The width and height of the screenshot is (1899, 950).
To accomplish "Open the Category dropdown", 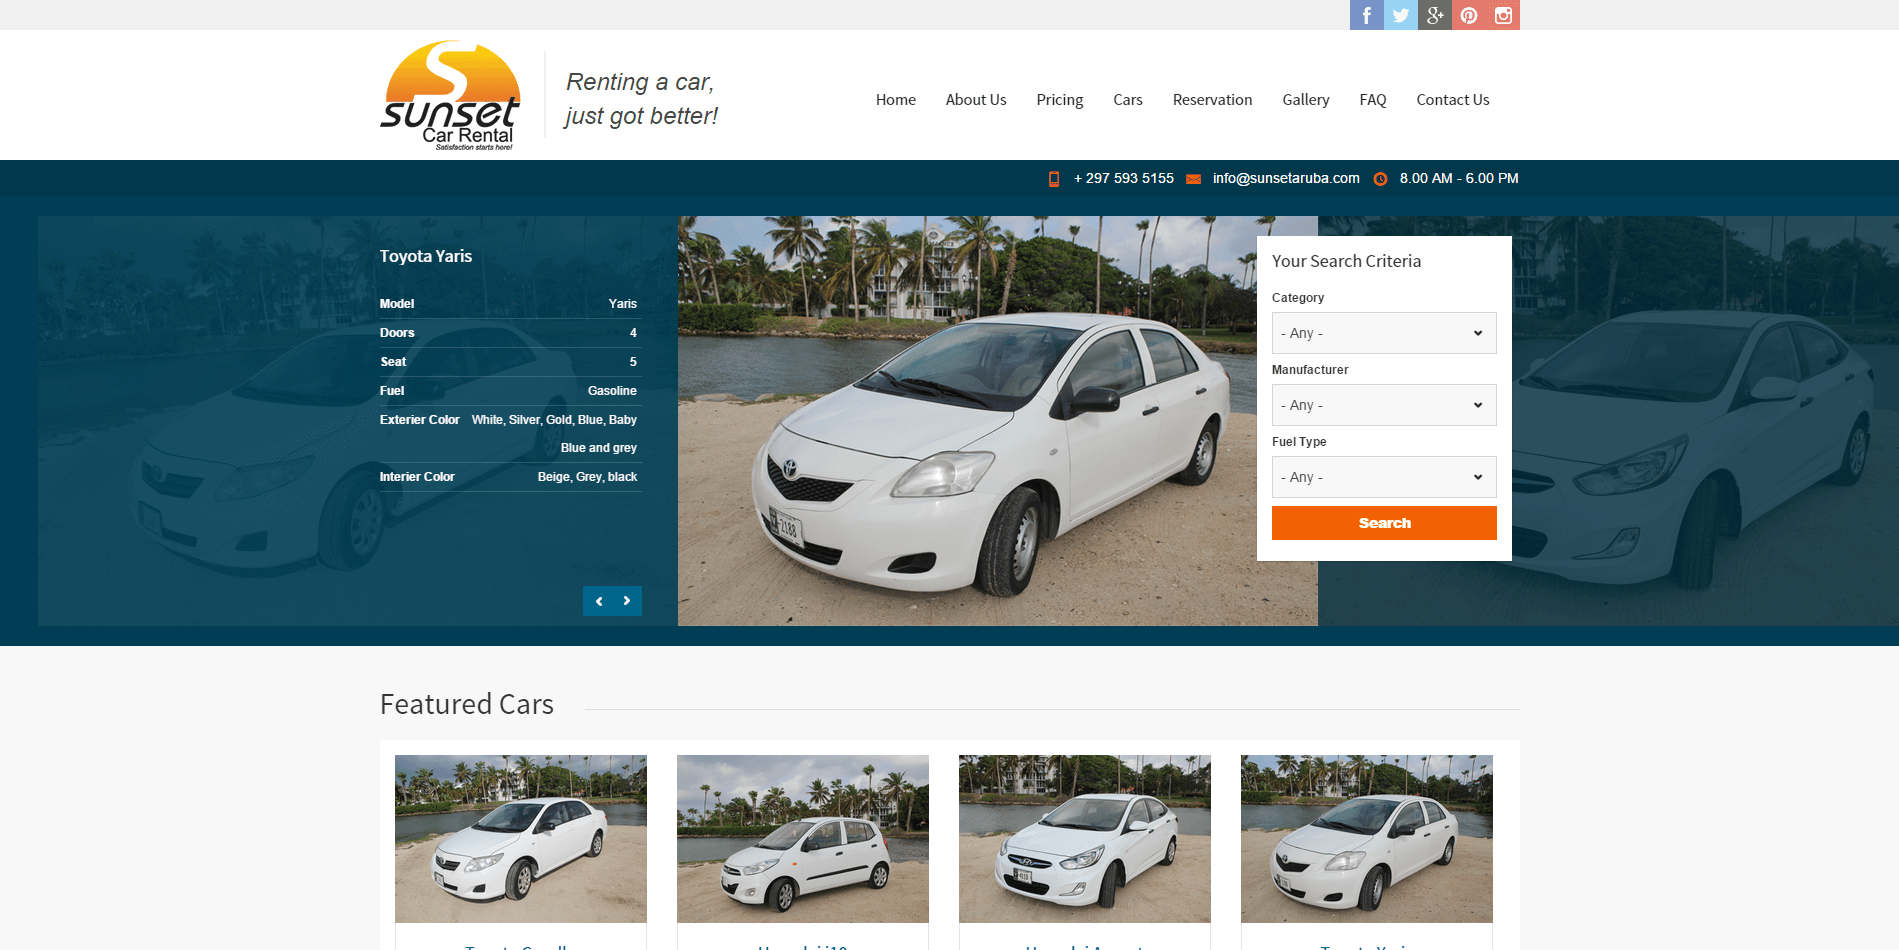I will click(x=1383, y=332).
